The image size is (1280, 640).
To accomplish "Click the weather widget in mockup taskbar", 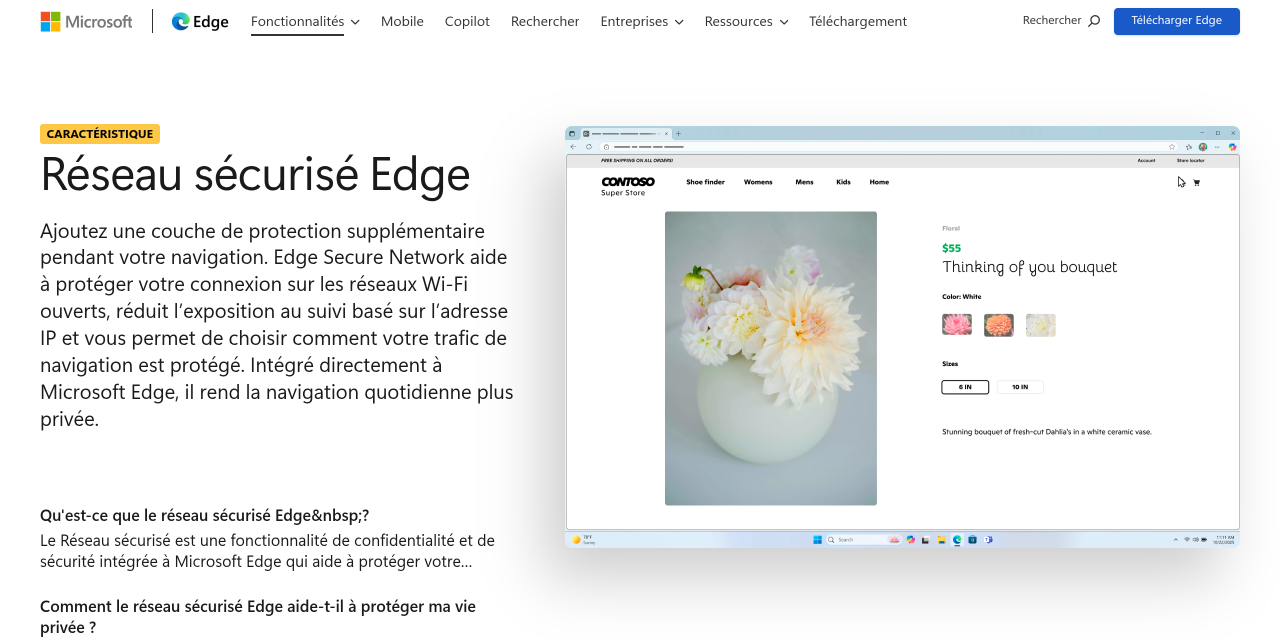I will tap(583, 540).
